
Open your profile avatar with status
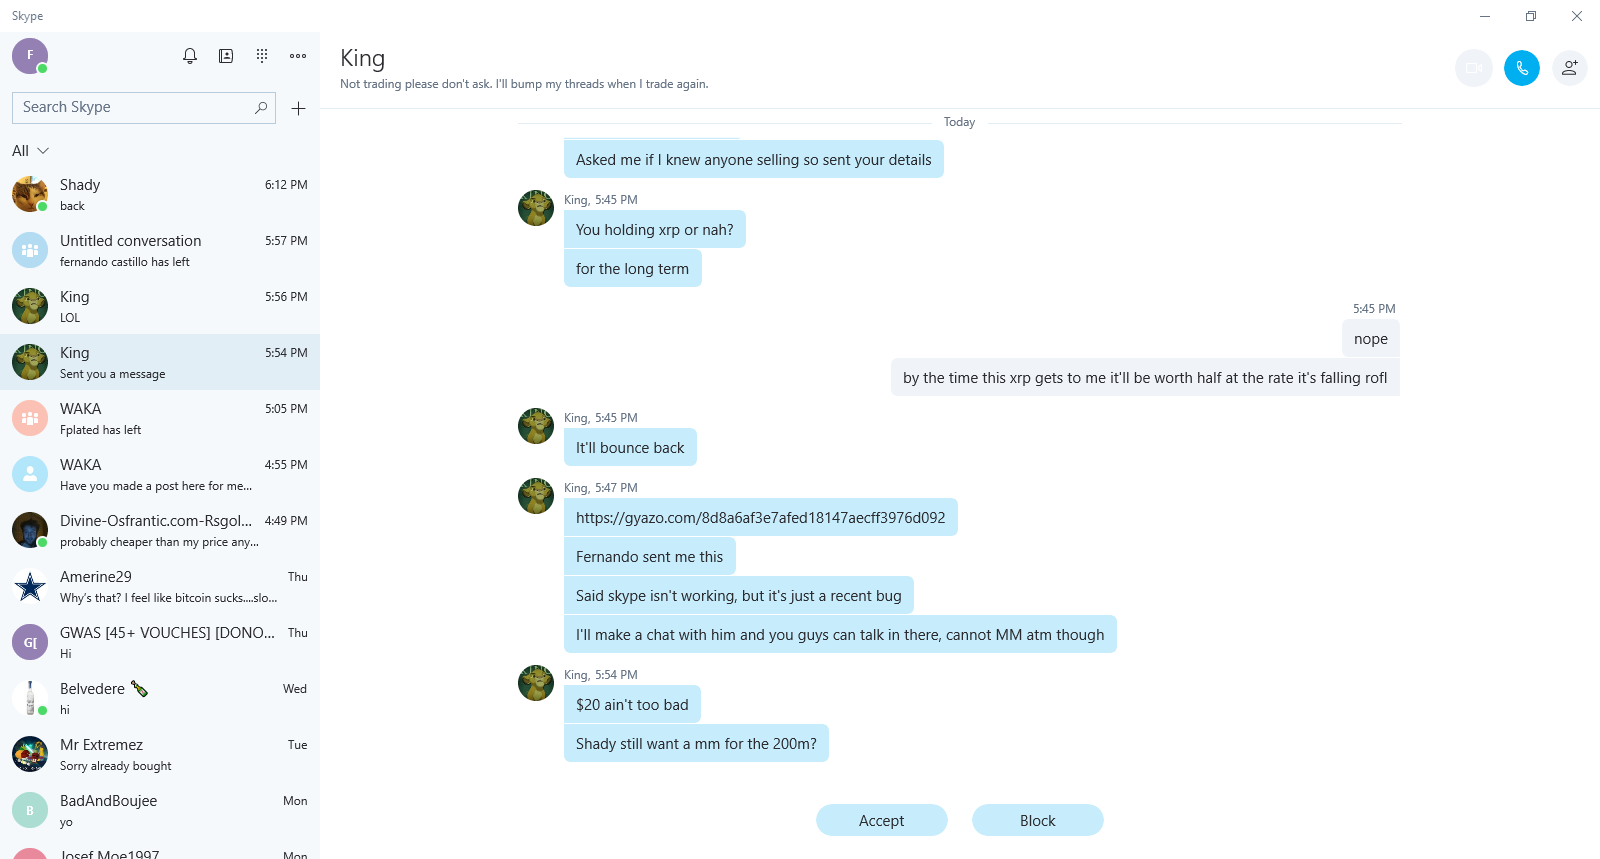tap(30, 56)
